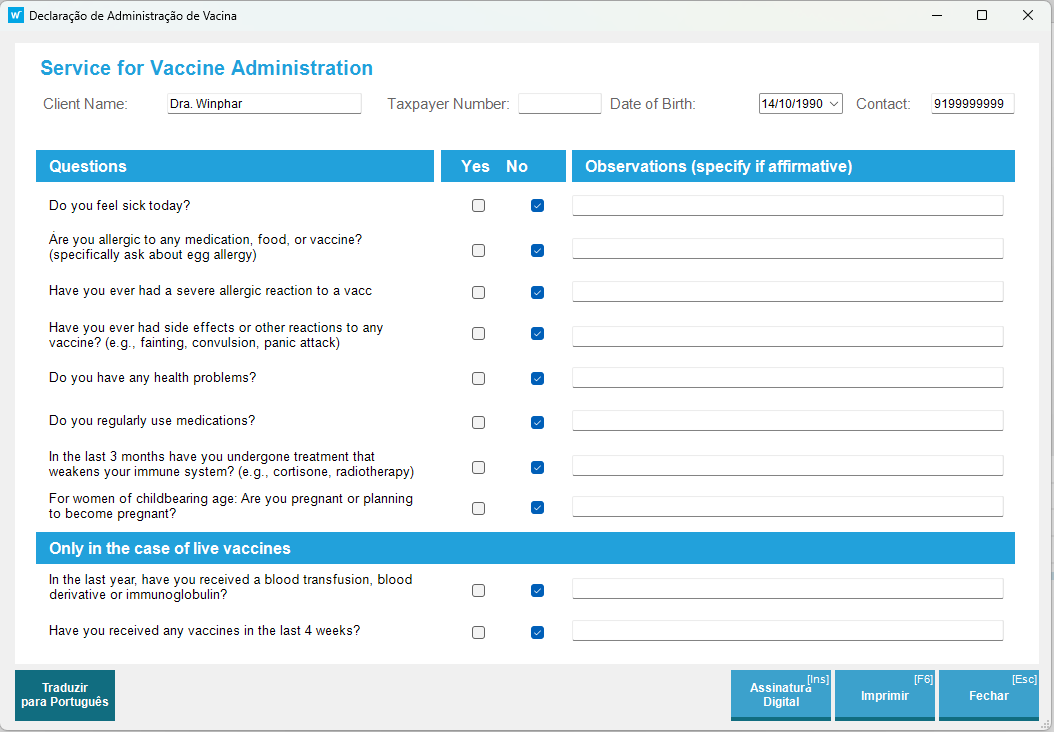The height and width of the screenshot is (732, 1054).
Task: Select the Contact phone number field
Action: (x=972, y=104)
